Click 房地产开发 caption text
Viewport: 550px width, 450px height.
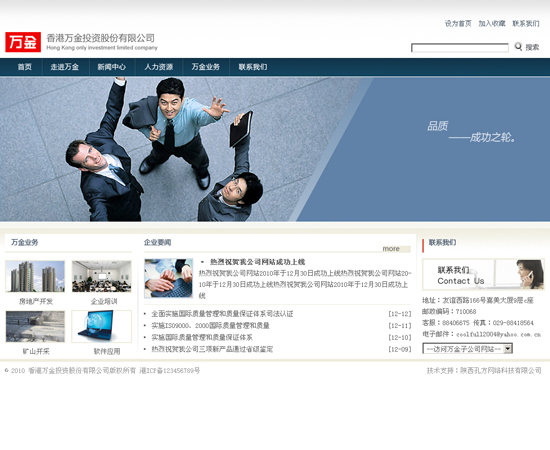click(x=36, y=301)
